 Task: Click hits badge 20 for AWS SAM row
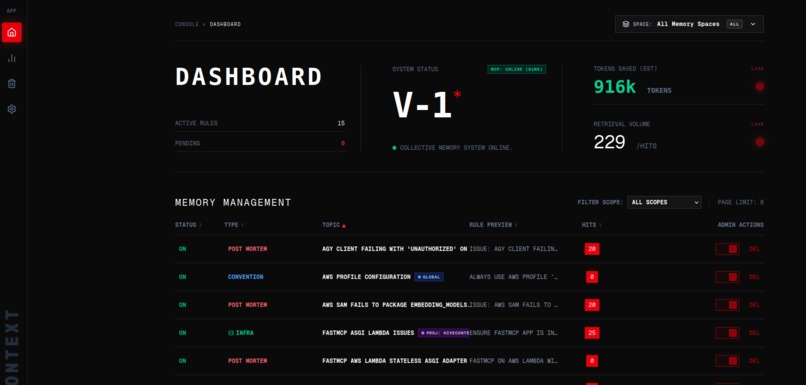coord(592,305)
